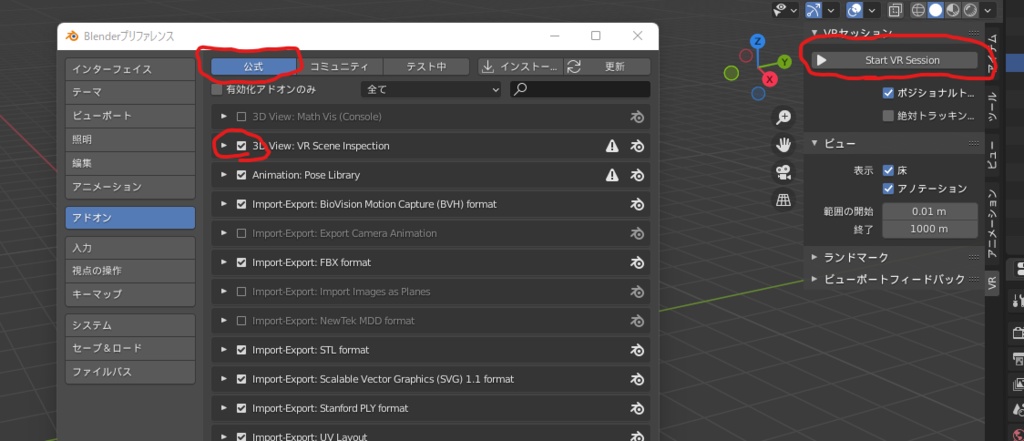This screenshot has width=1024, height=441.
Task: Click the Start VR Session button
Action: pyautogui.click(x=894, y=60)
